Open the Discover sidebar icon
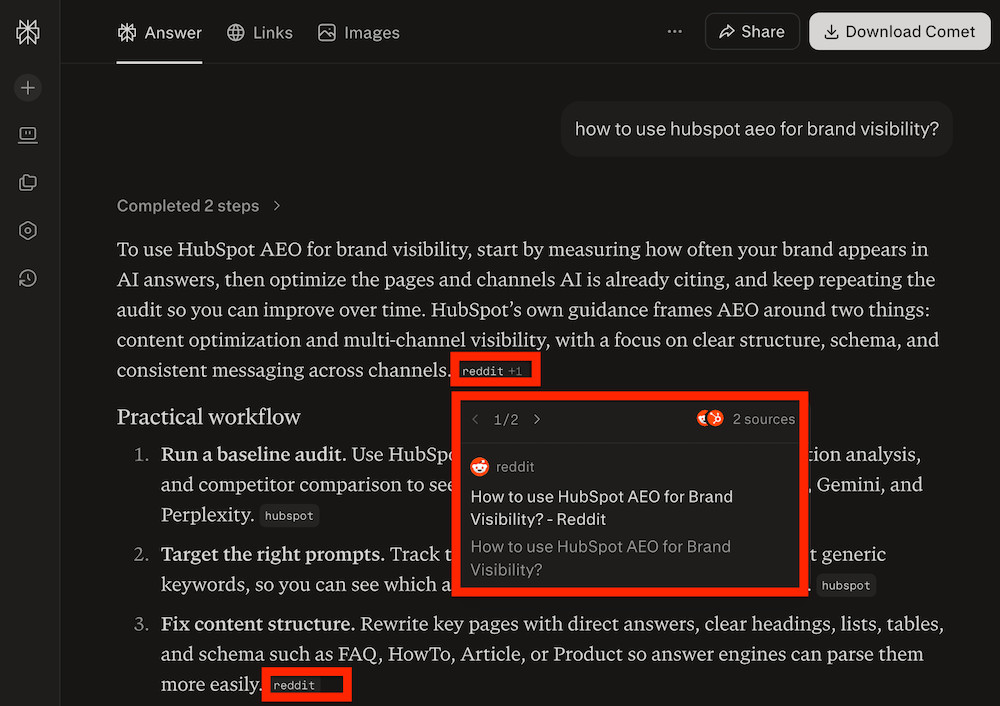 [x=27, y=135]
